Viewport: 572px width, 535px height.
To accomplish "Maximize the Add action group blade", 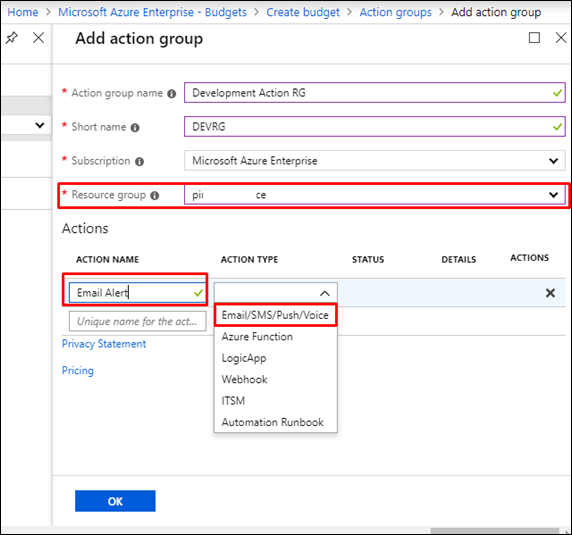I will tap(534, 38).
